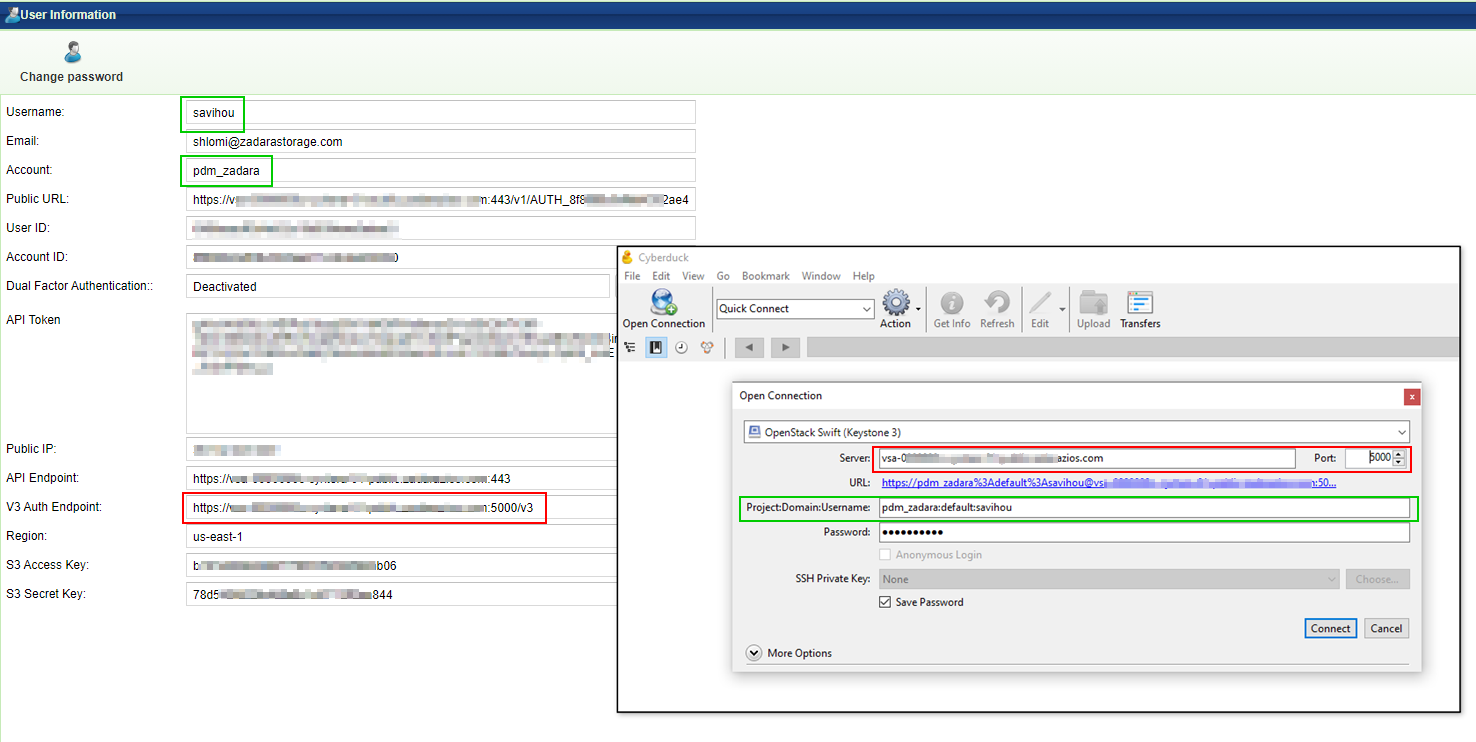This screenshot has height=742, width=1476.
Task: Click the Change password label
Action: point(72,77)
